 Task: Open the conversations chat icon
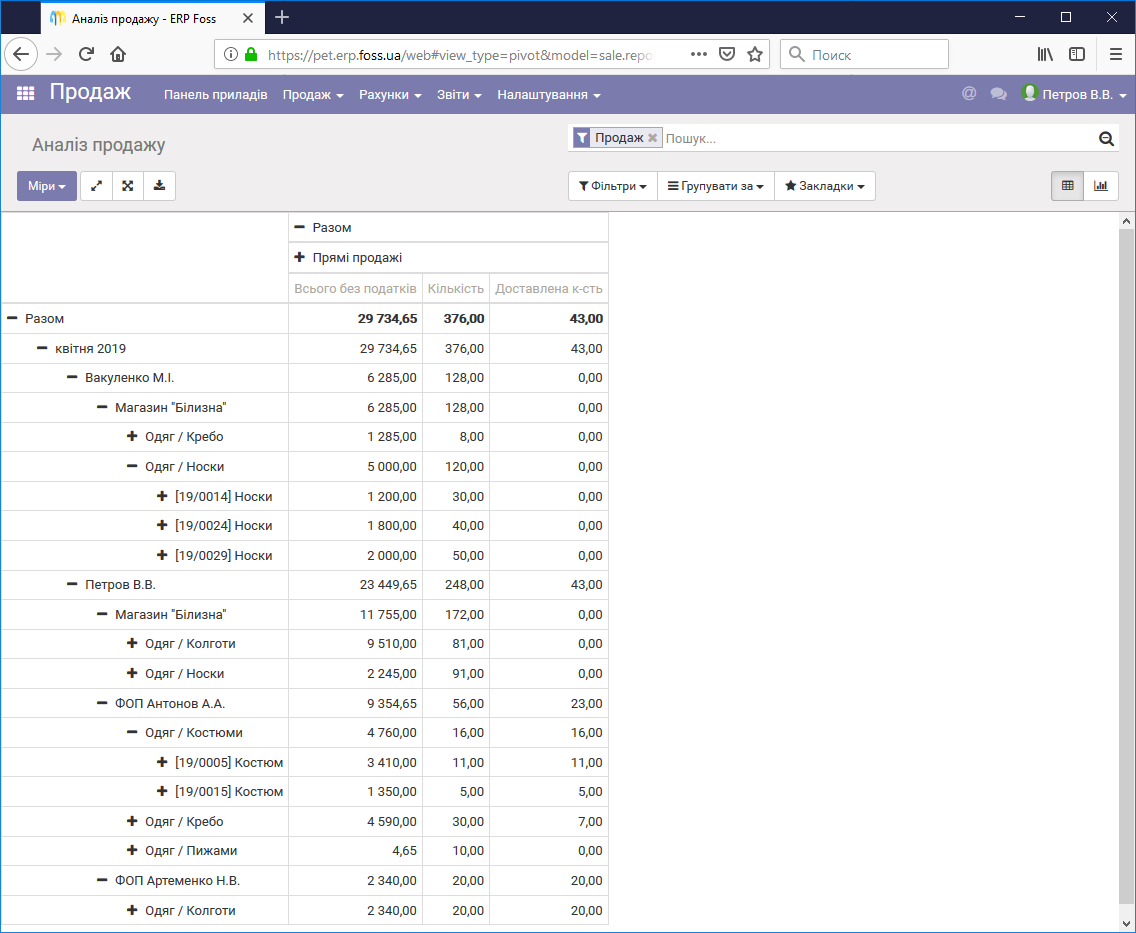click(998, 94)
